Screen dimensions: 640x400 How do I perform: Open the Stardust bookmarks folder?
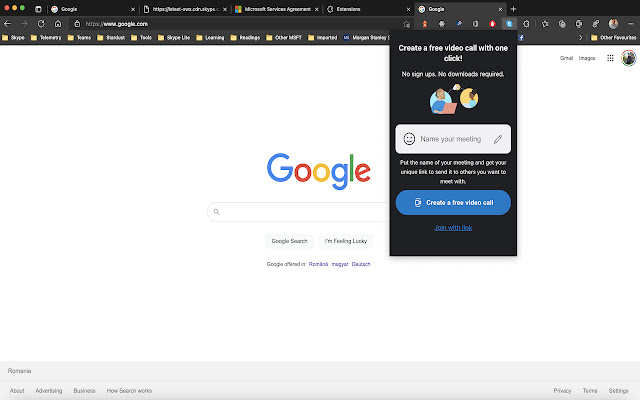[x=111, y=38]
